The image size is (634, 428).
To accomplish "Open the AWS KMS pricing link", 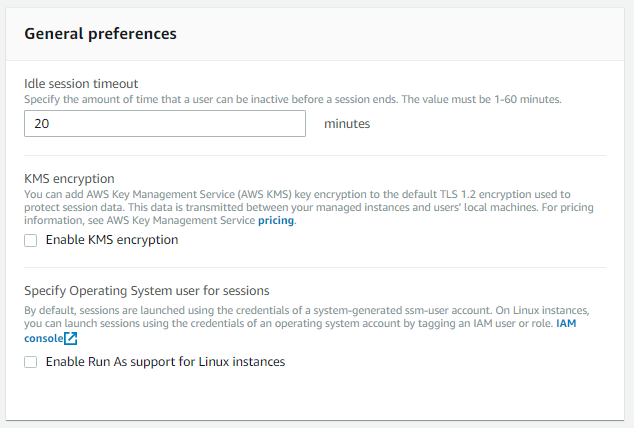I will point(276,220).
